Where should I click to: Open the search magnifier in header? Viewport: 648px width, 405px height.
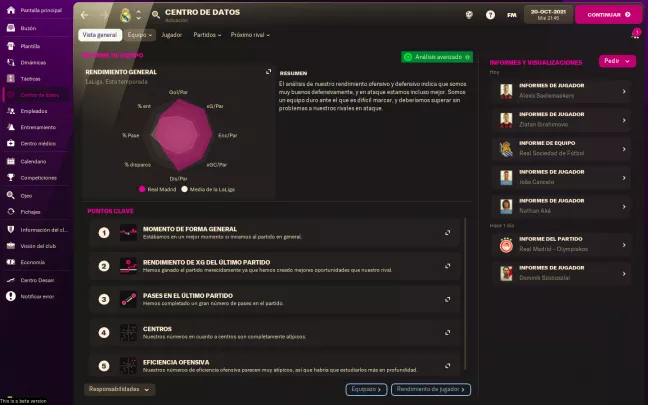coord(155,15)
